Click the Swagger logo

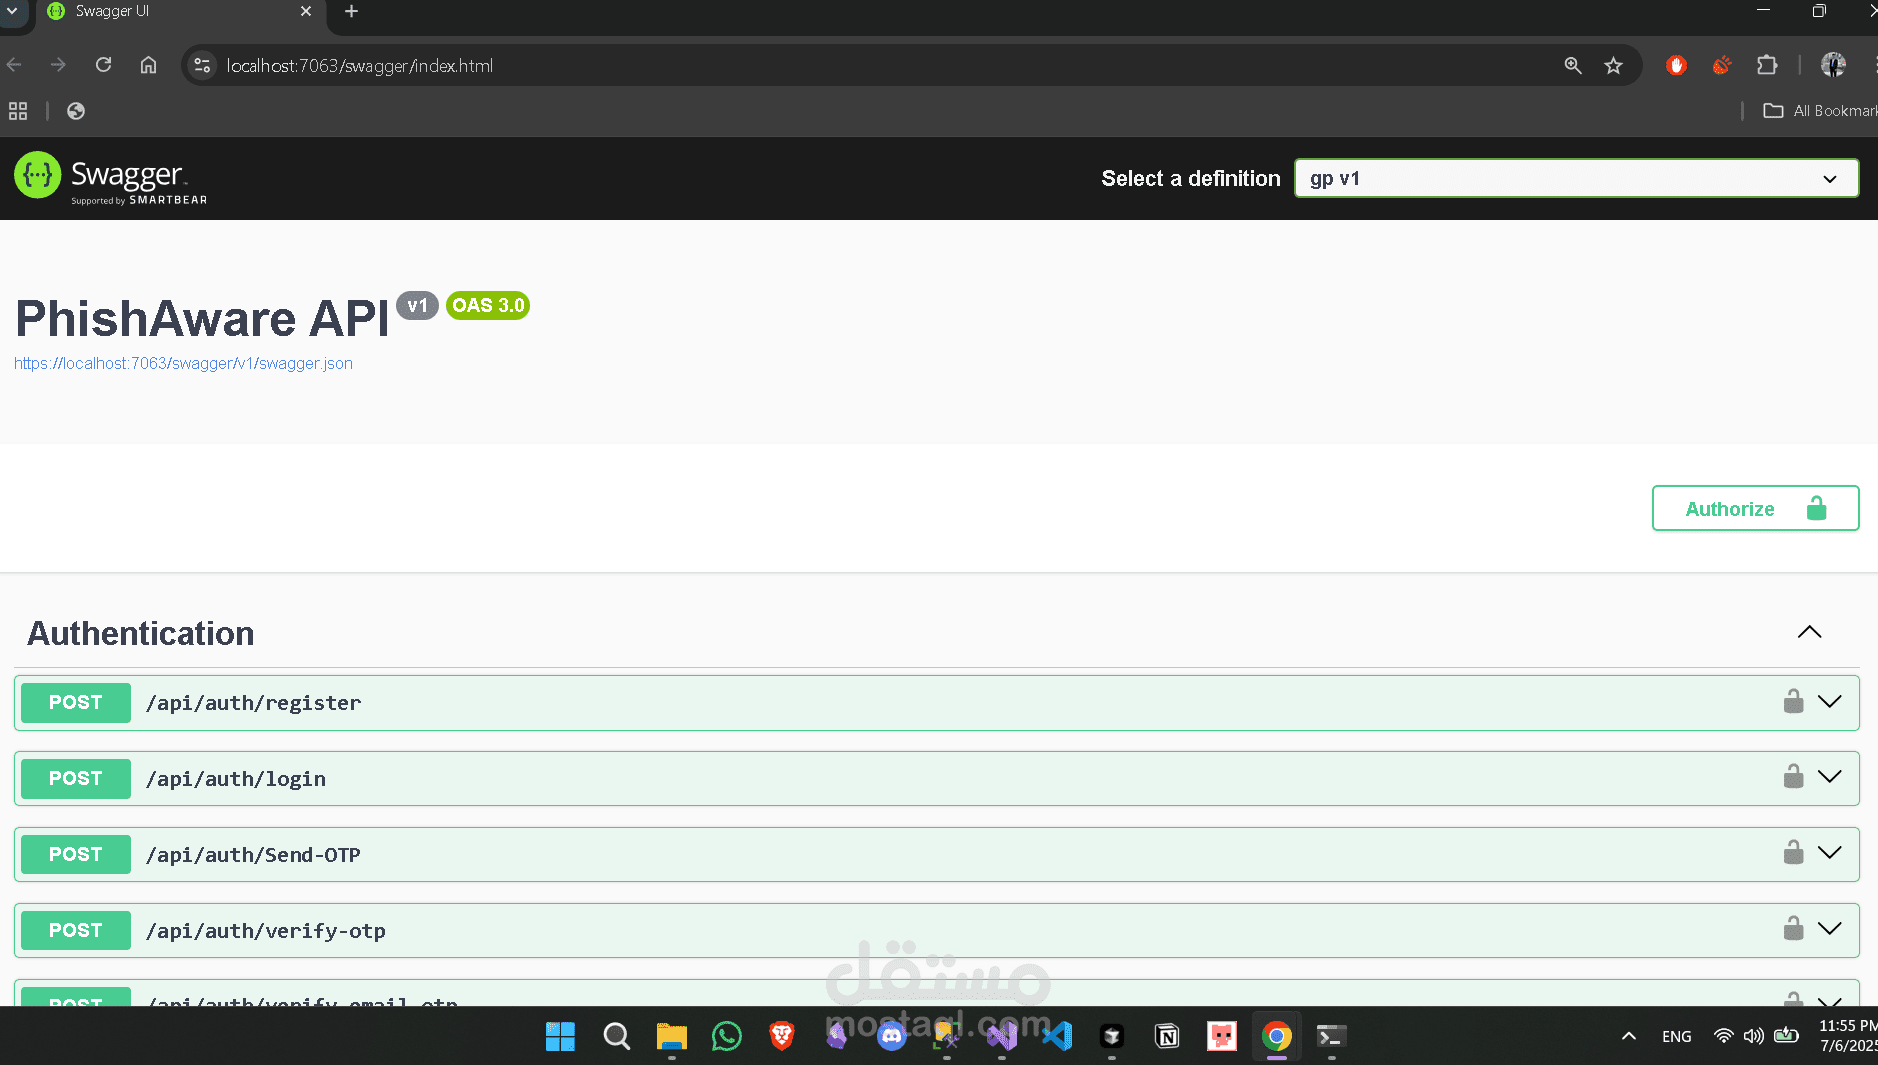pyautogui.click(x=110, y=178)
